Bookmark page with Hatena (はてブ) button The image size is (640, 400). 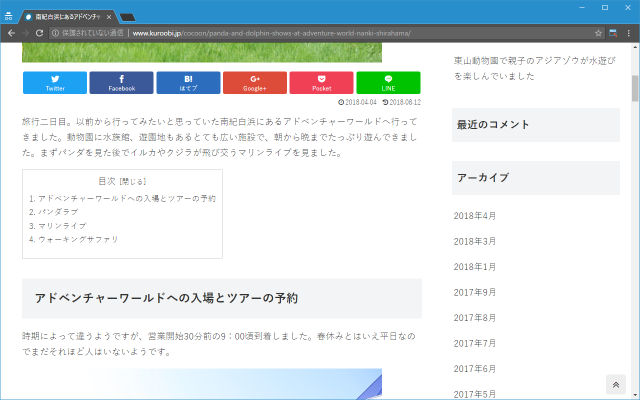click(x=188, y=82)
